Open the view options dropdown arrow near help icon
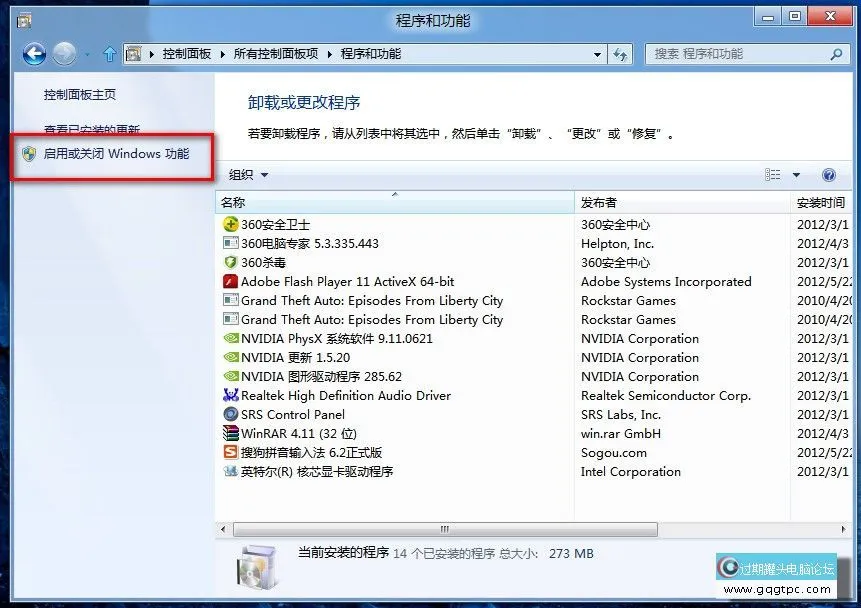 pos(797,174)
